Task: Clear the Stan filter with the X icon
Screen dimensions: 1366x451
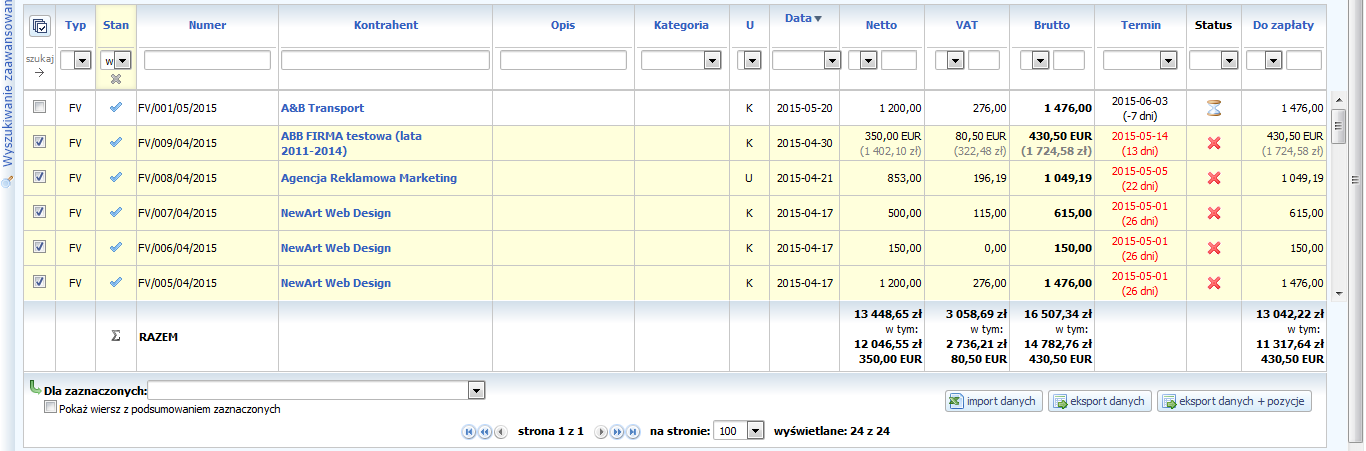Action: 116,79
